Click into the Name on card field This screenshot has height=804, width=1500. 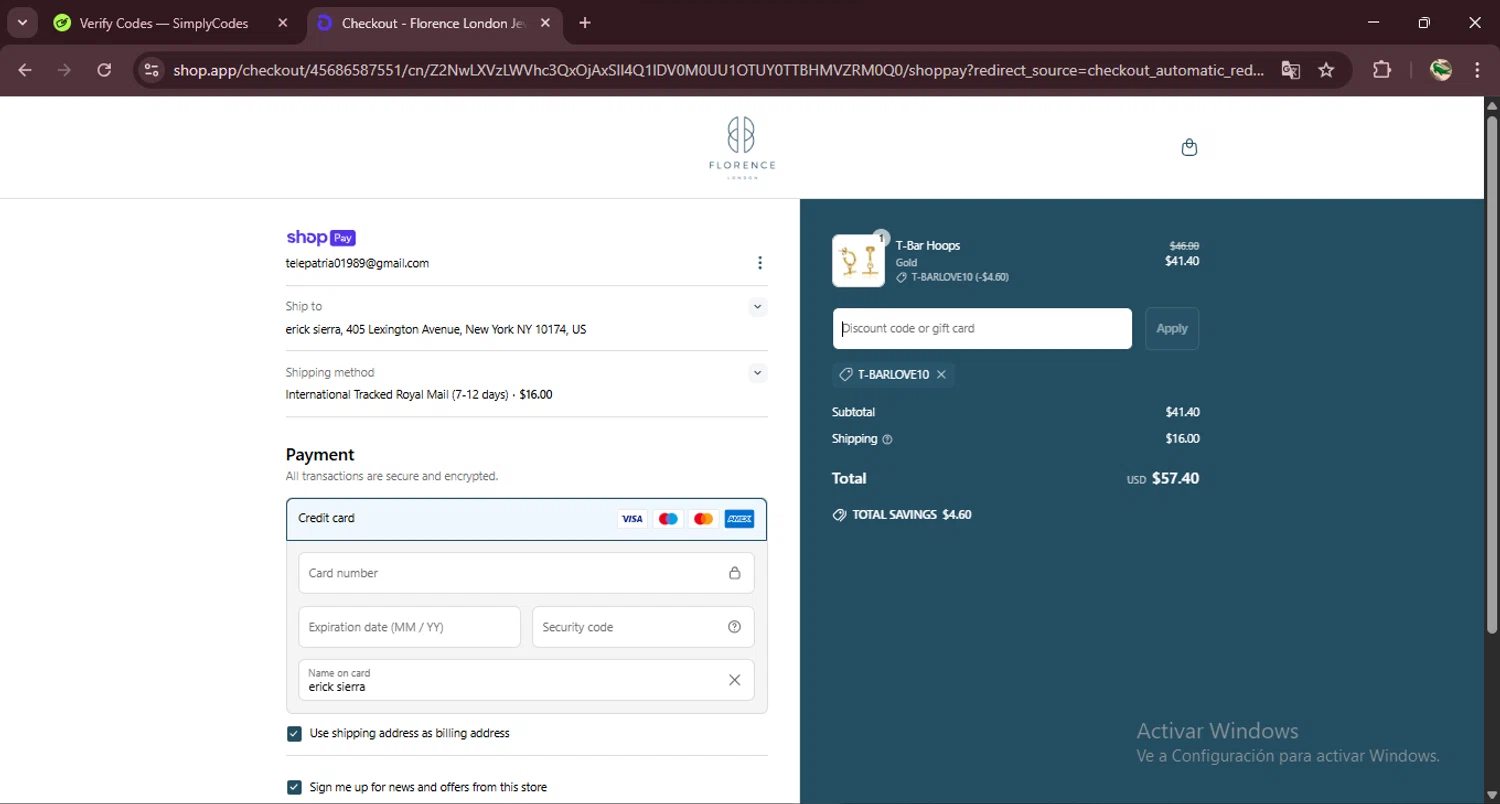coord(526,680)
